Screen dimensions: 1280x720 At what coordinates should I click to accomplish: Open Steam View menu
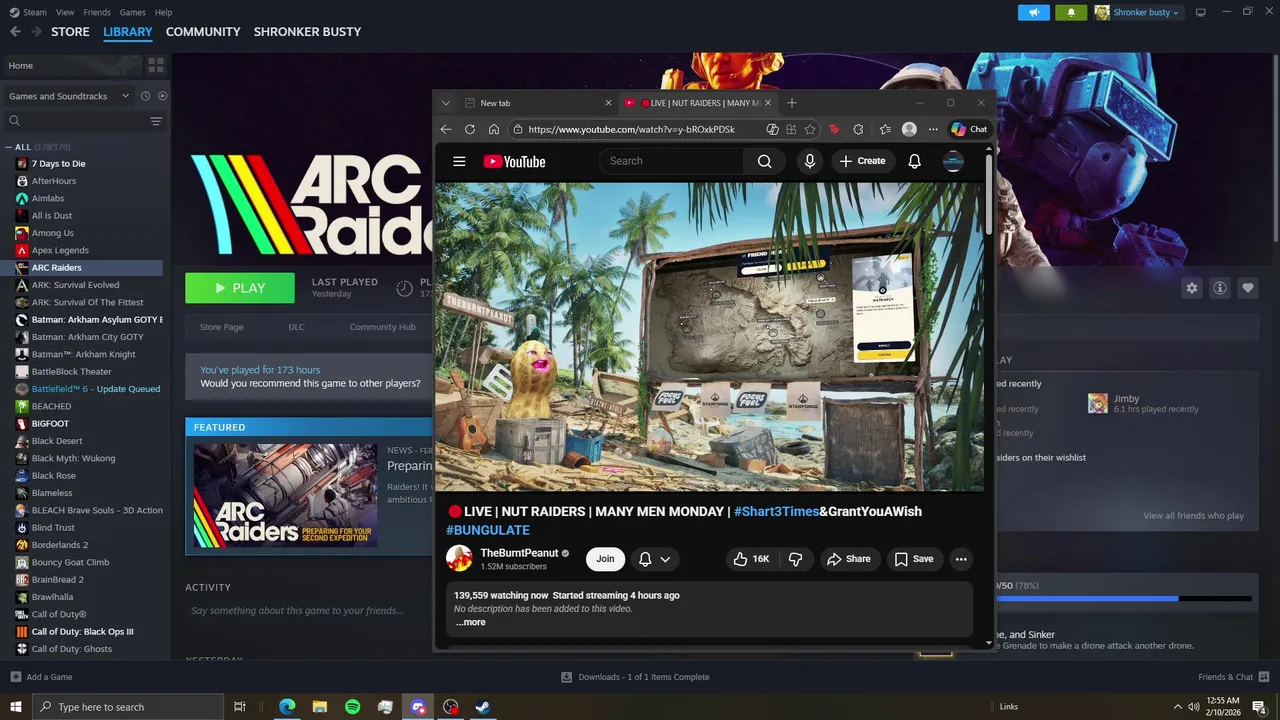tap(65, 12)
